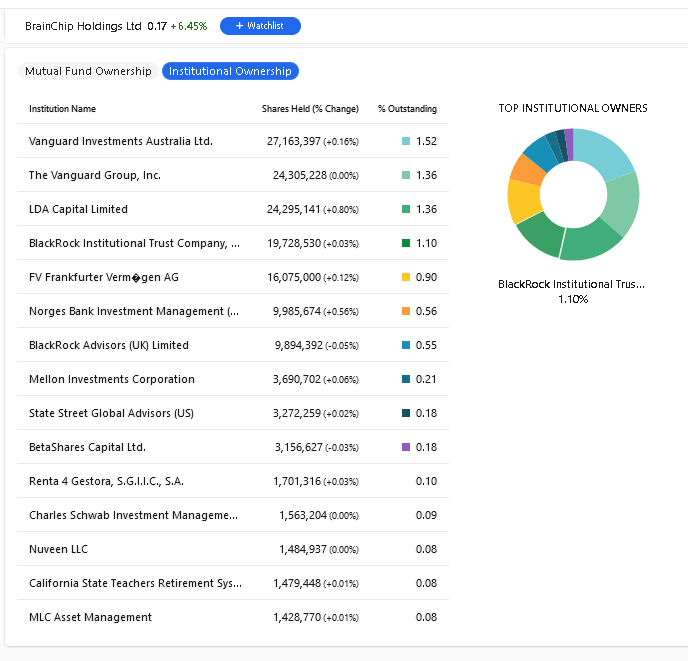Click shares value 19,728,530
Screen dimensions: 688x661
click(294, 243)
